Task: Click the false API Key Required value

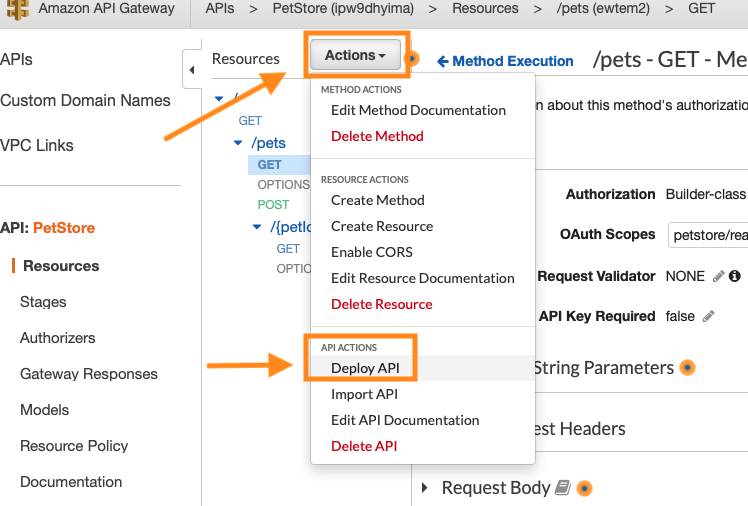Action: (680, 316)
